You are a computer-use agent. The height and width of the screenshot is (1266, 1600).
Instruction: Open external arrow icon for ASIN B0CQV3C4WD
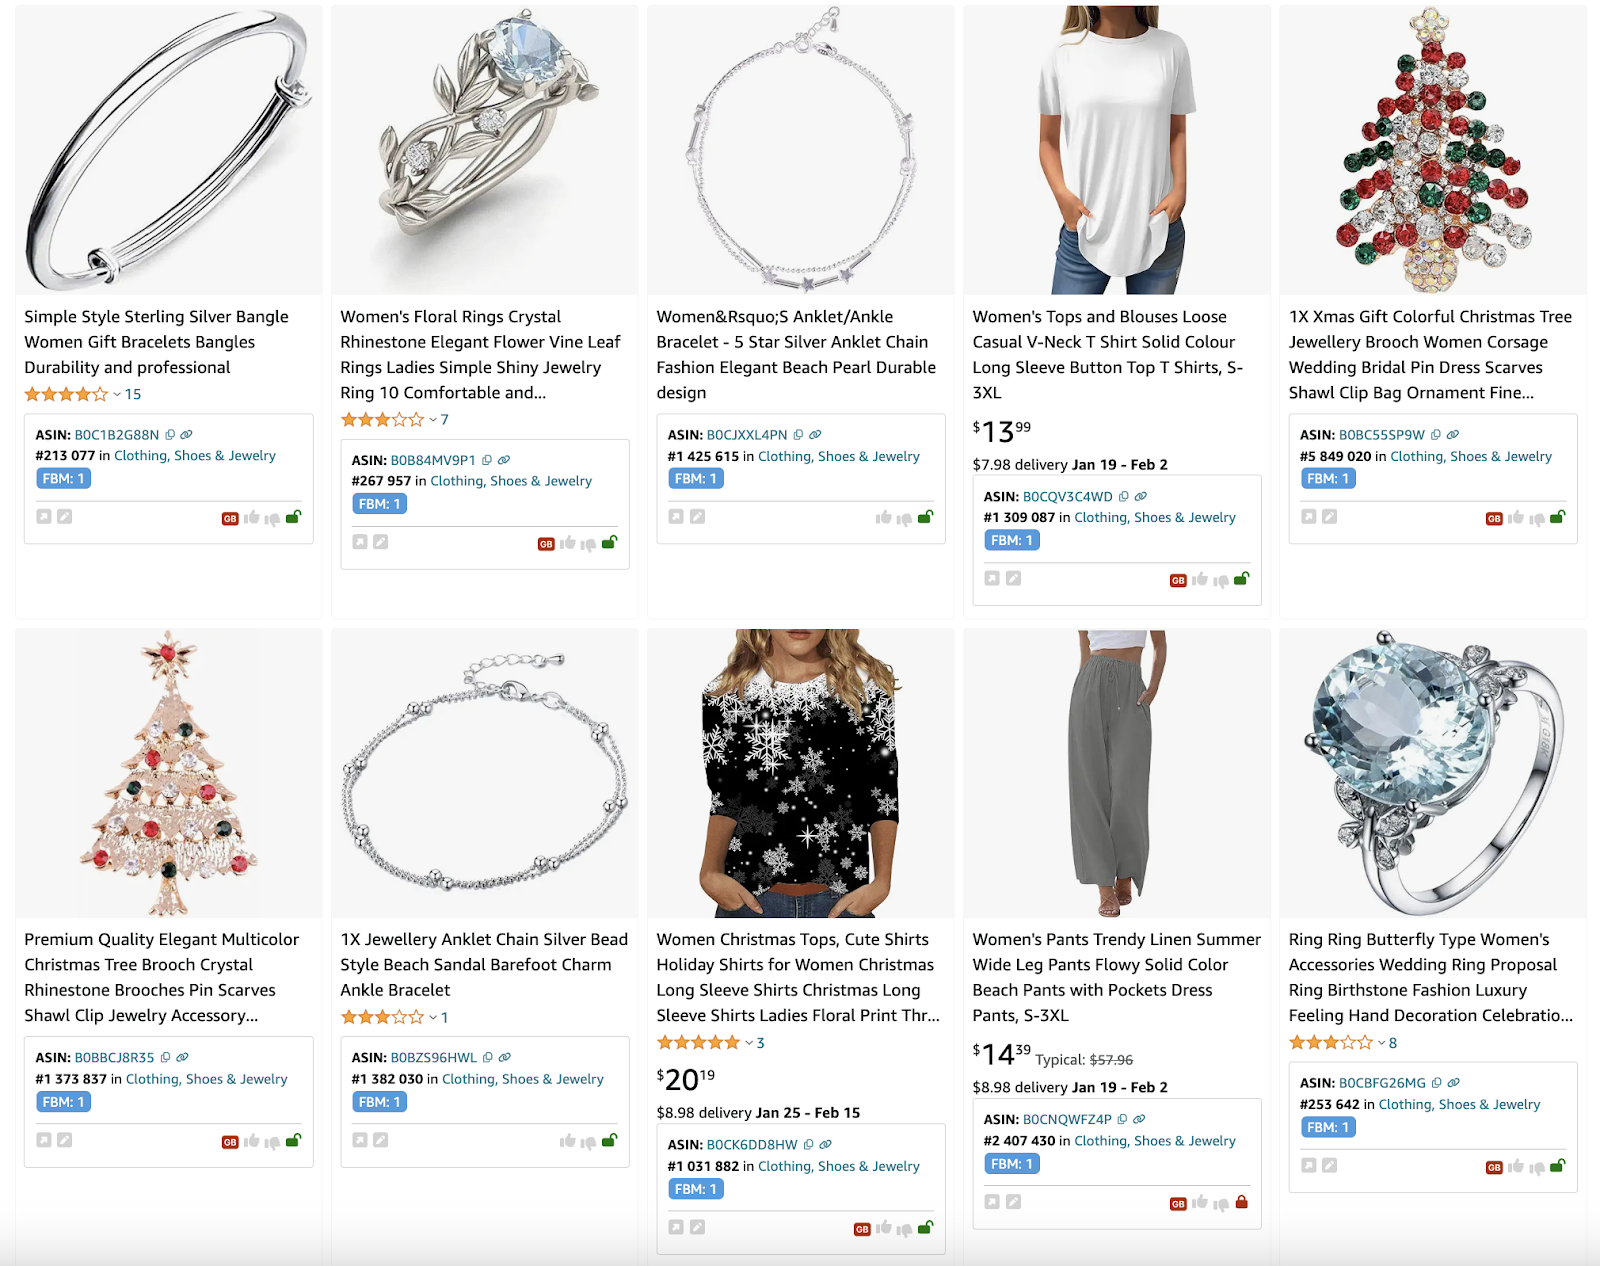point(992,578)
